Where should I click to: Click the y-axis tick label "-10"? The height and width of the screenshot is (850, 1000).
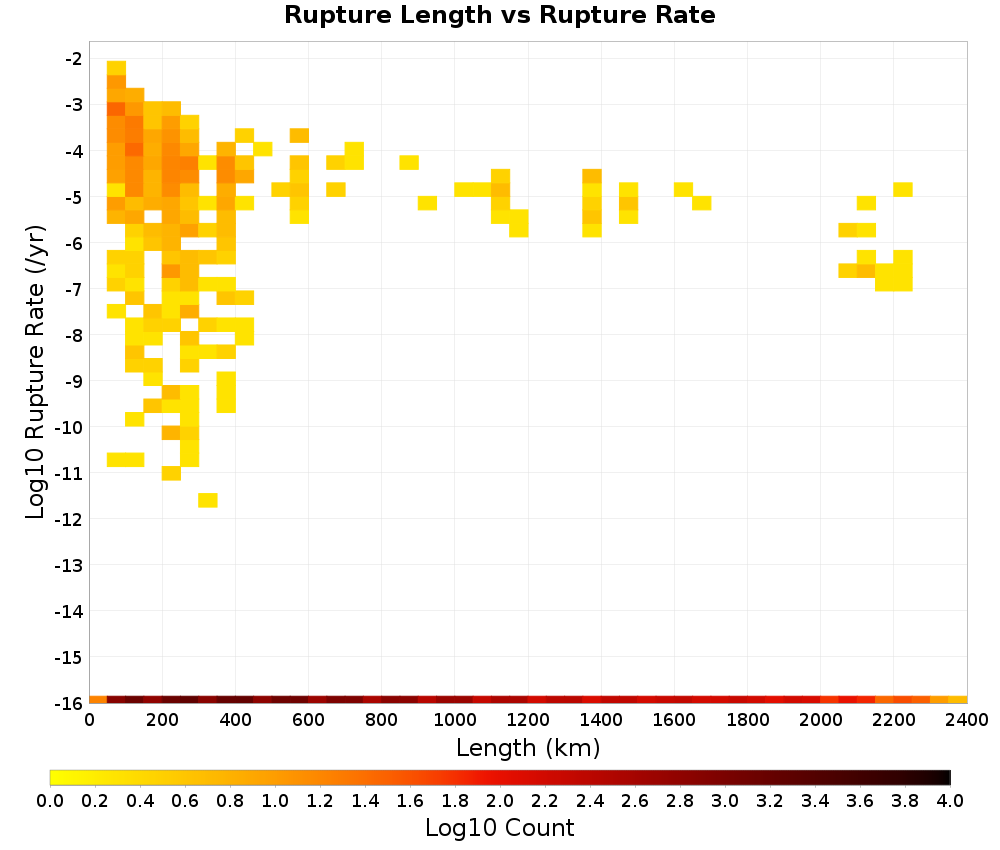click(69, 427)
